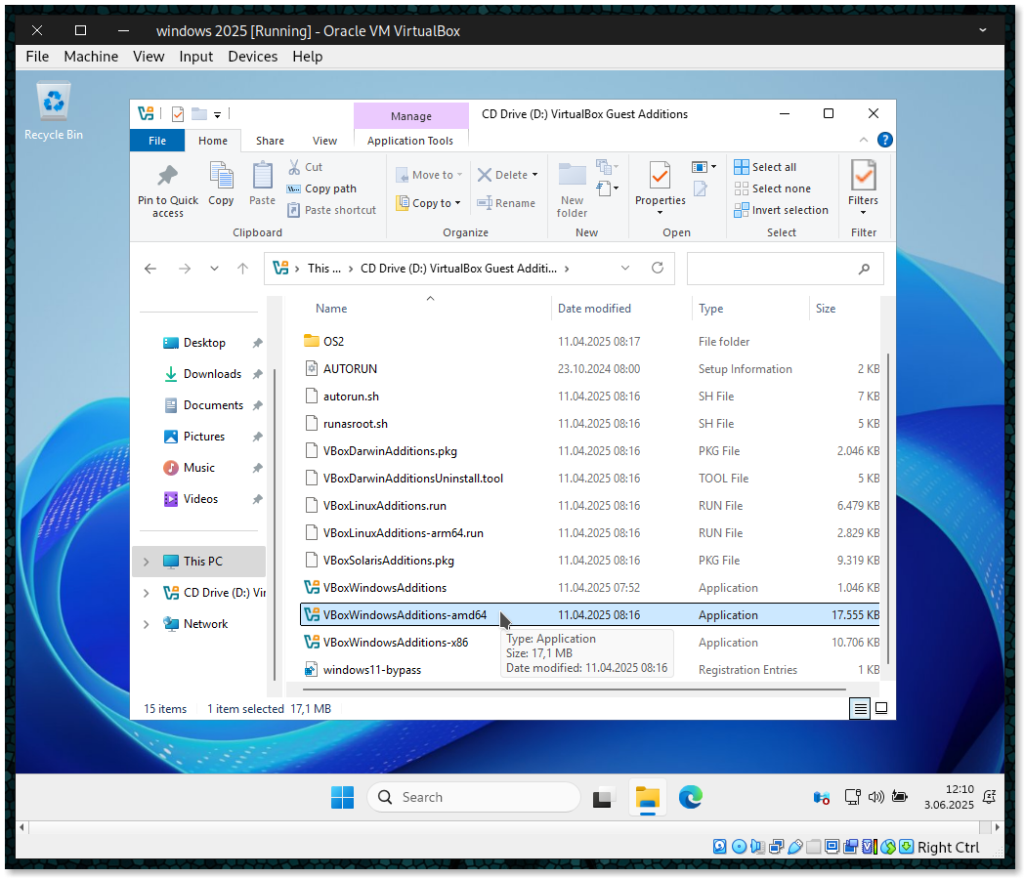Click the file list horizontal scrollbar
The width and height of the screenshot is (1024, 878).
(x=574, y=689)
